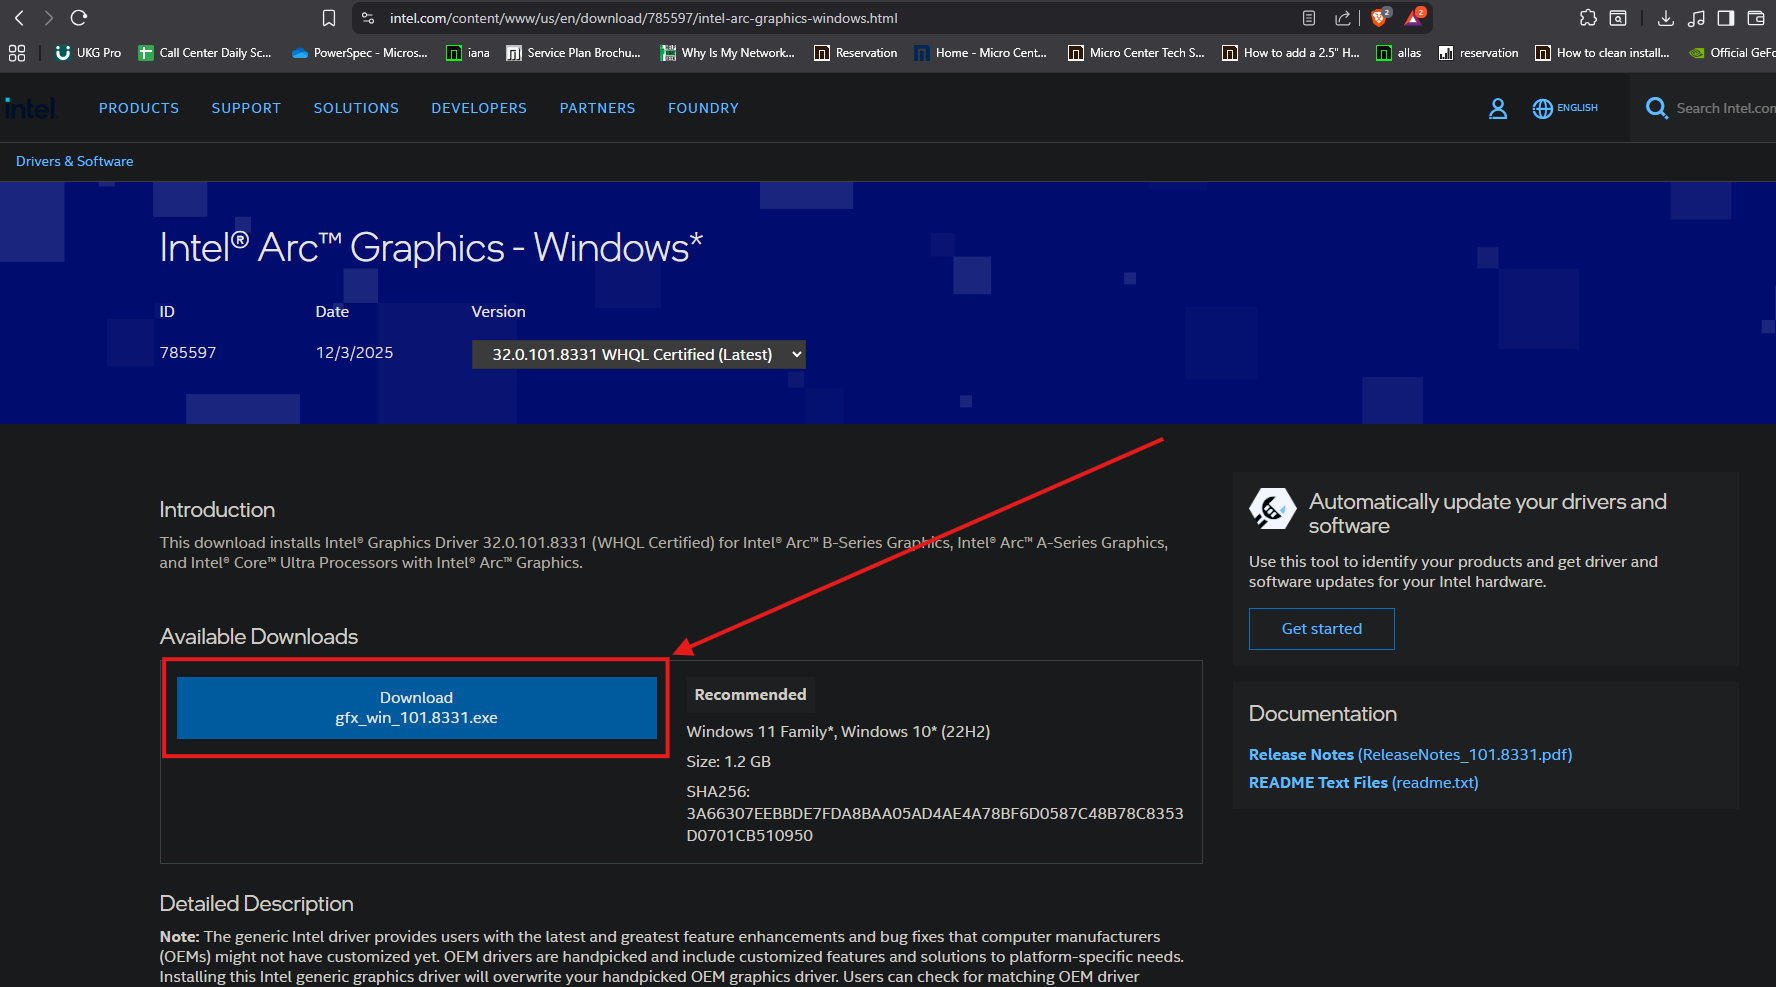Open the How to clean install... bookmark

pos(1603,53)
